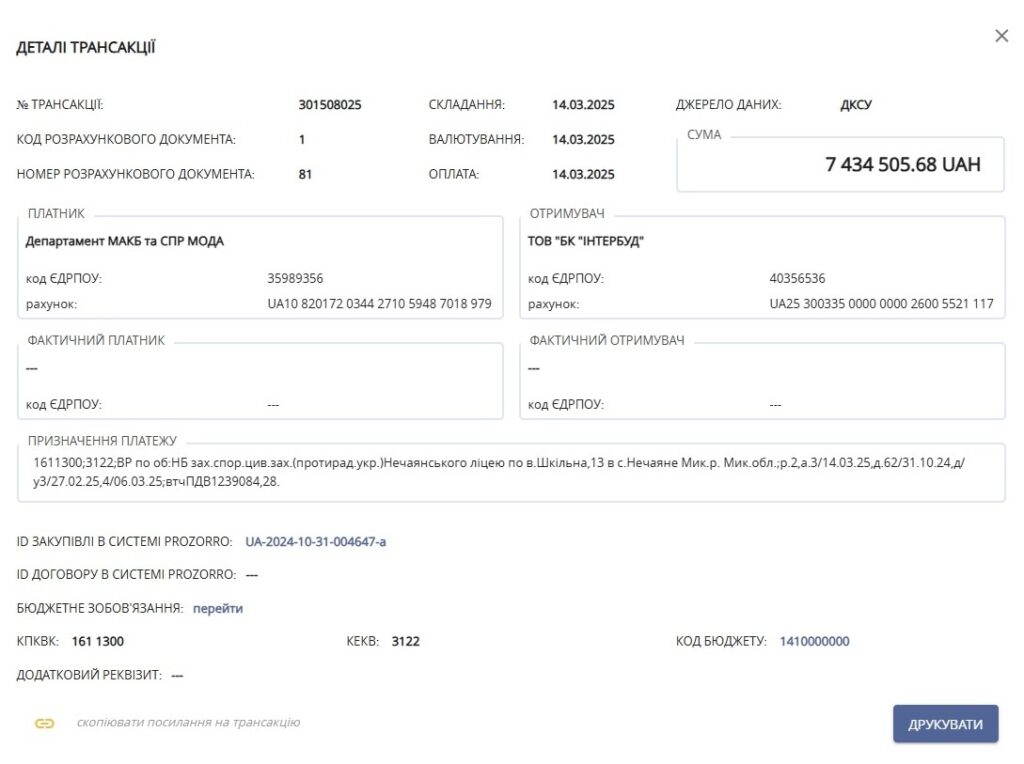Image resolution: width=1024 pixels, height=764 pixels.
Task: Select the КПКВК value 161 1300
Action: point(98,641)
